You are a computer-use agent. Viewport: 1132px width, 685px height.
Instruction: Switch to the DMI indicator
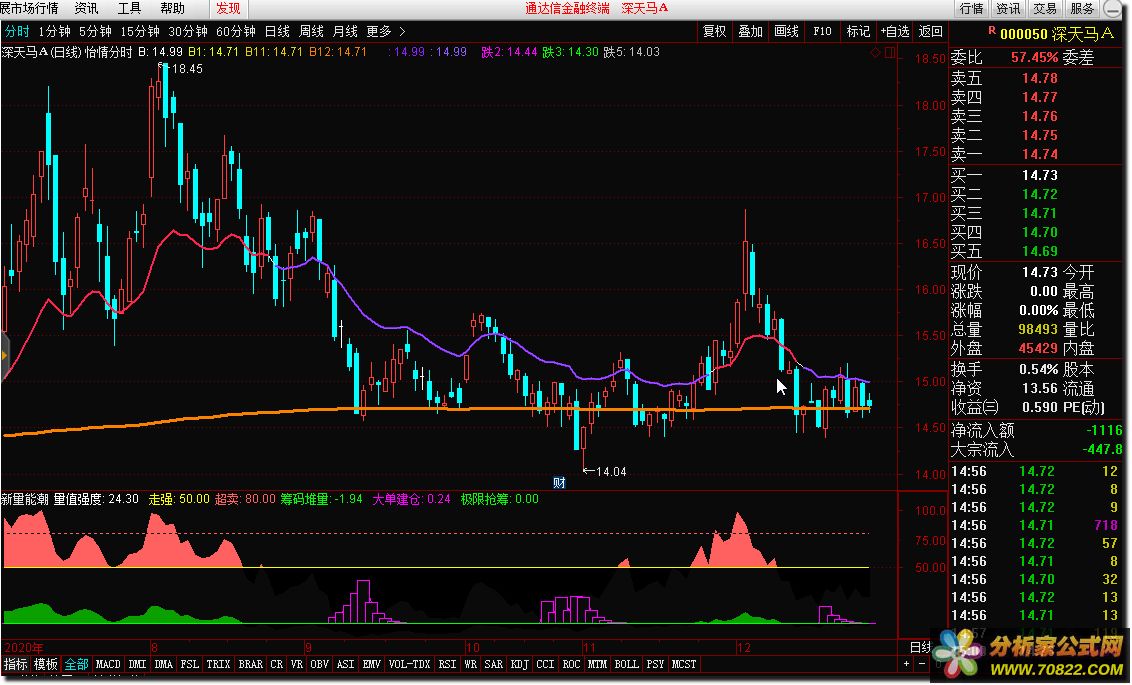[x=137, y=664]
